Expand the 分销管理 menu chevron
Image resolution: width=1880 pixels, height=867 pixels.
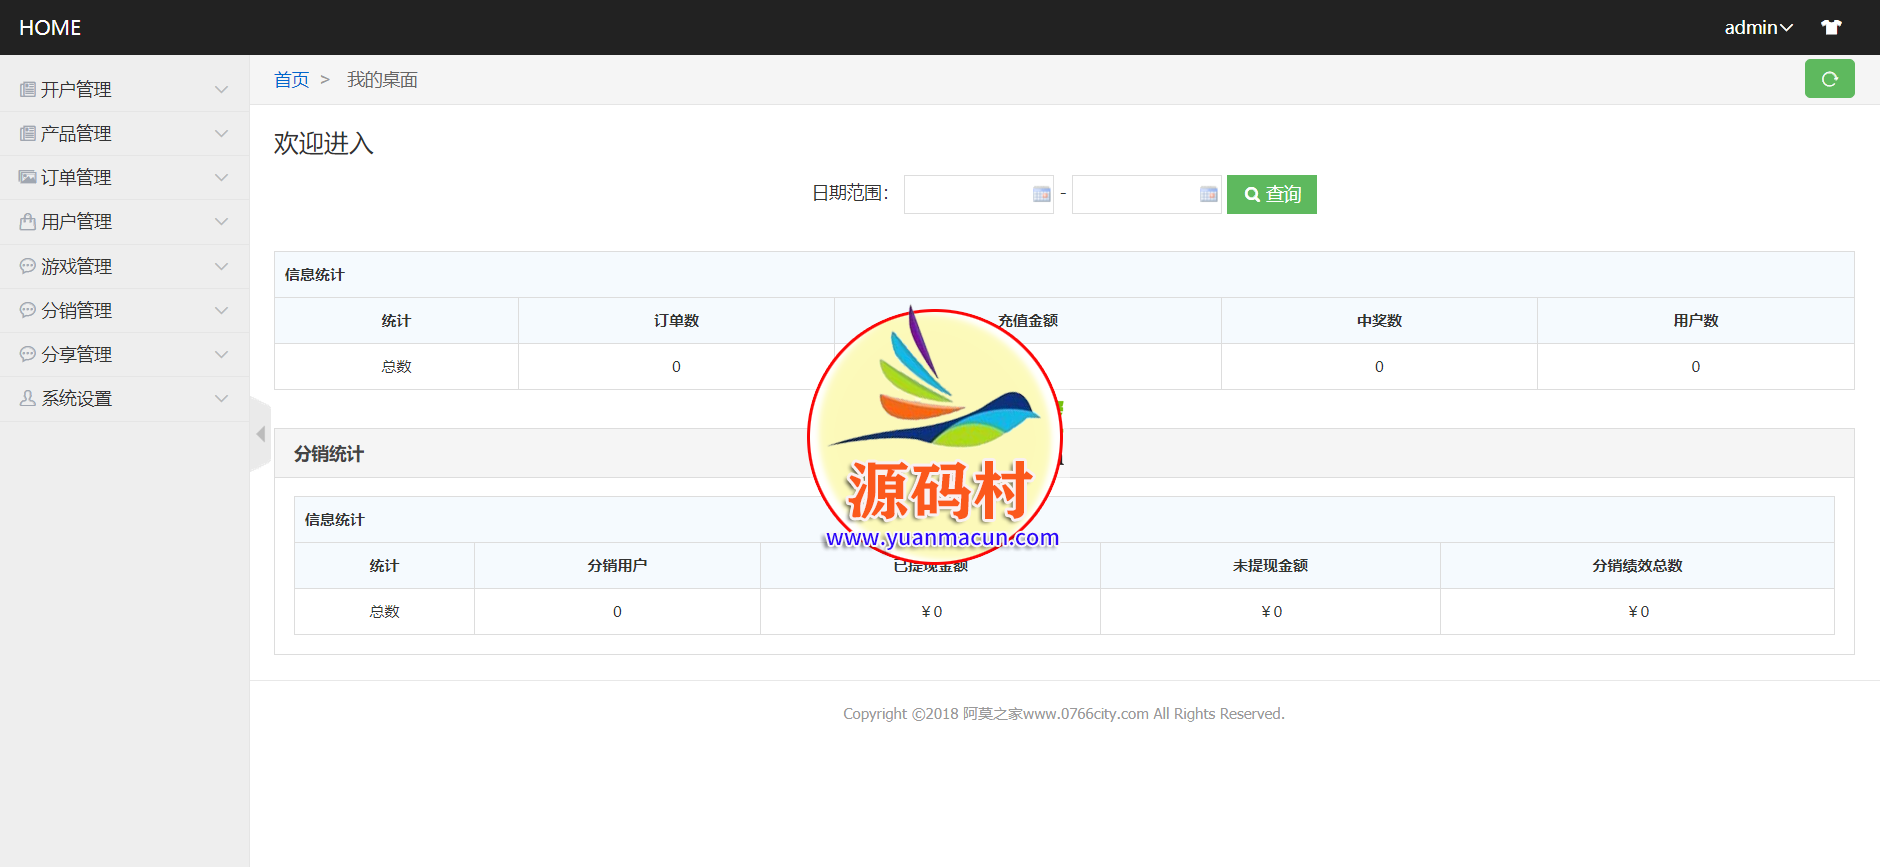(221, 310)
